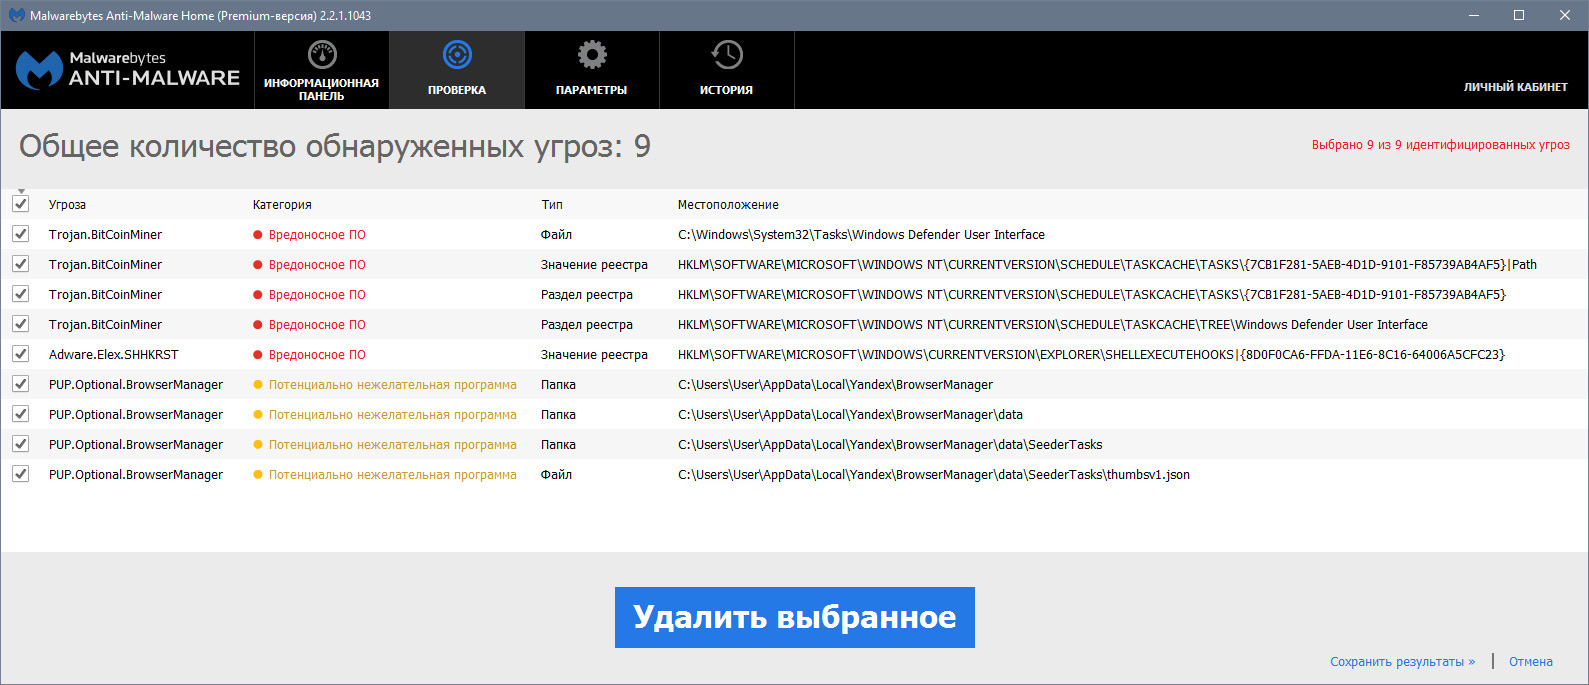Open Параметры gear icon

pyautogui.click(x=592, y=55)
